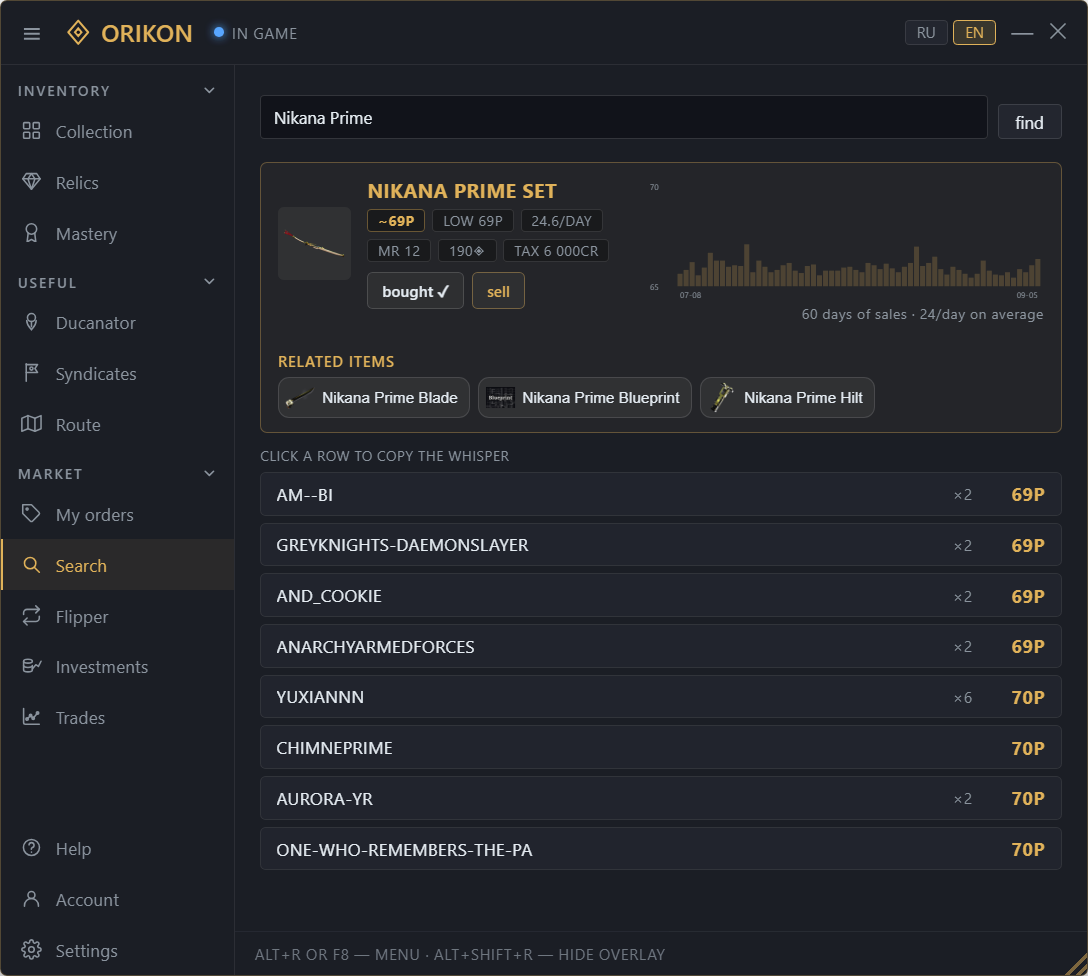Image resolution: width=1088 pixels, height=976 pixels.
Task: Click the Trades chart icon
Action: pyautogui.click(x=31, y=717)
